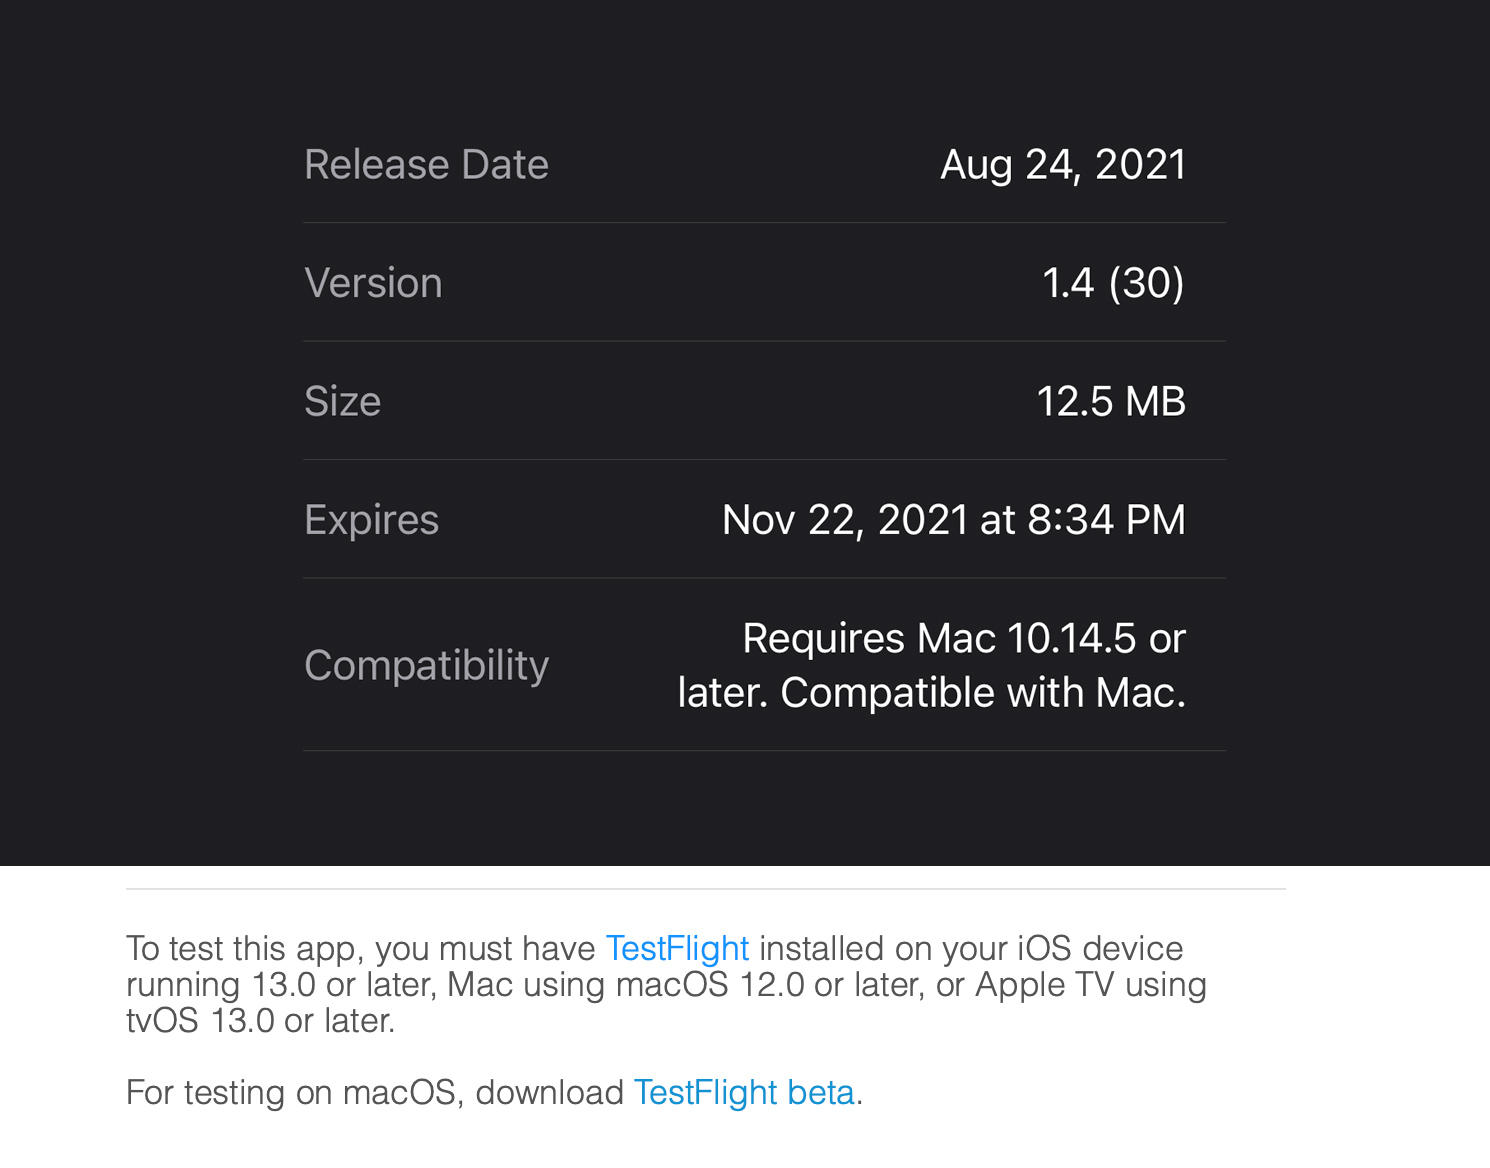
Task: Click the Version row label
Action: pyautogui.click(x=373, y=283)
